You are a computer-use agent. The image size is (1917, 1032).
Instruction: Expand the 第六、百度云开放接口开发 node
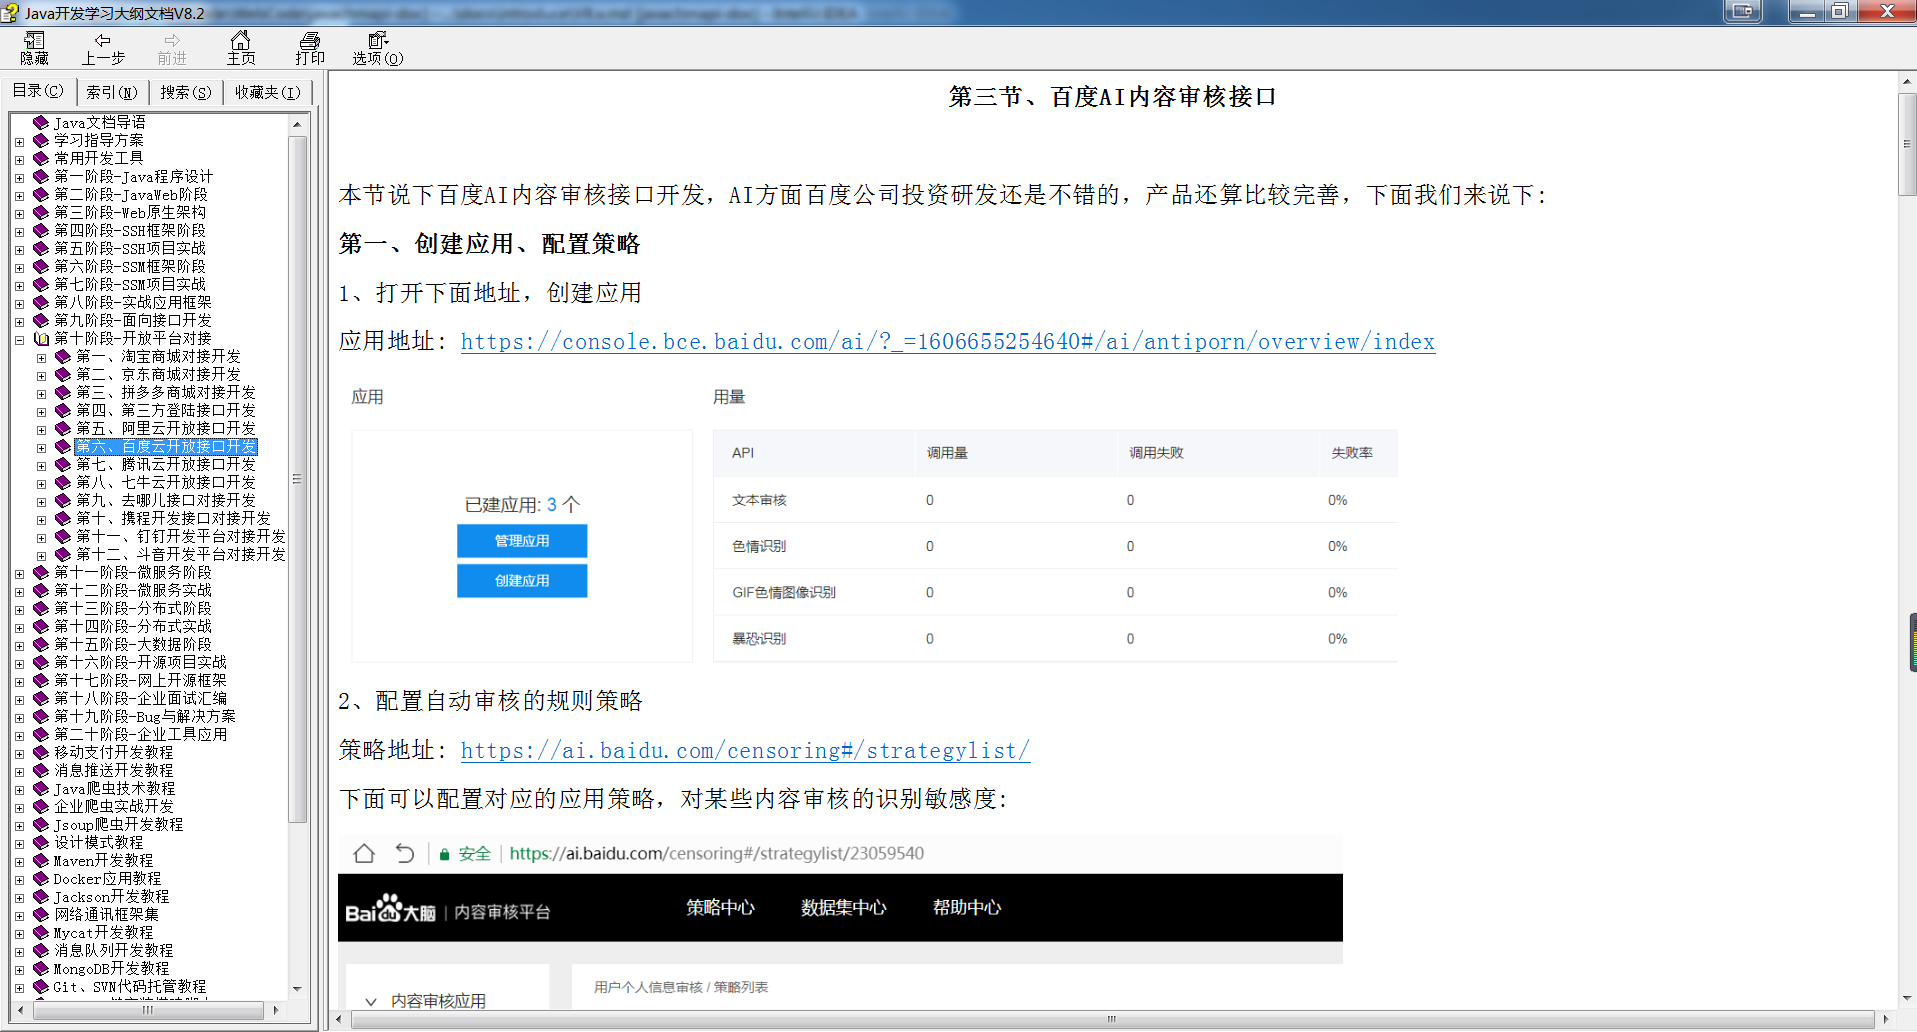41,447
